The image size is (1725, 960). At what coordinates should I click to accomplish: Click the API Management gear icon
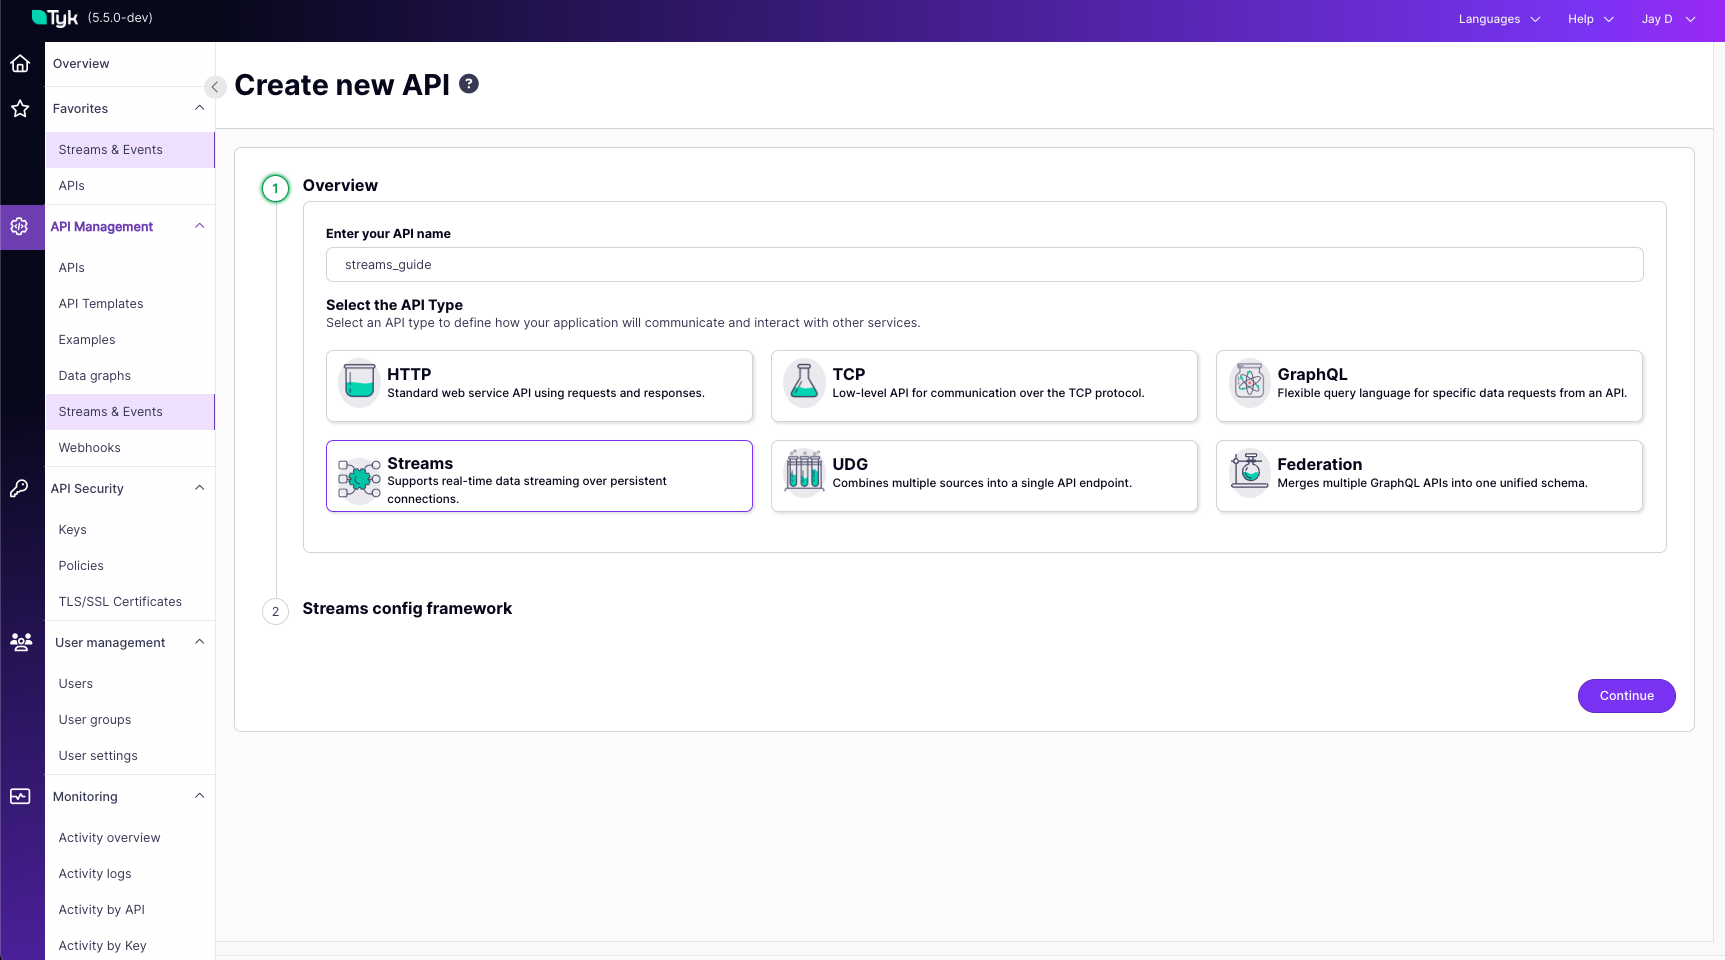[20, 226]
